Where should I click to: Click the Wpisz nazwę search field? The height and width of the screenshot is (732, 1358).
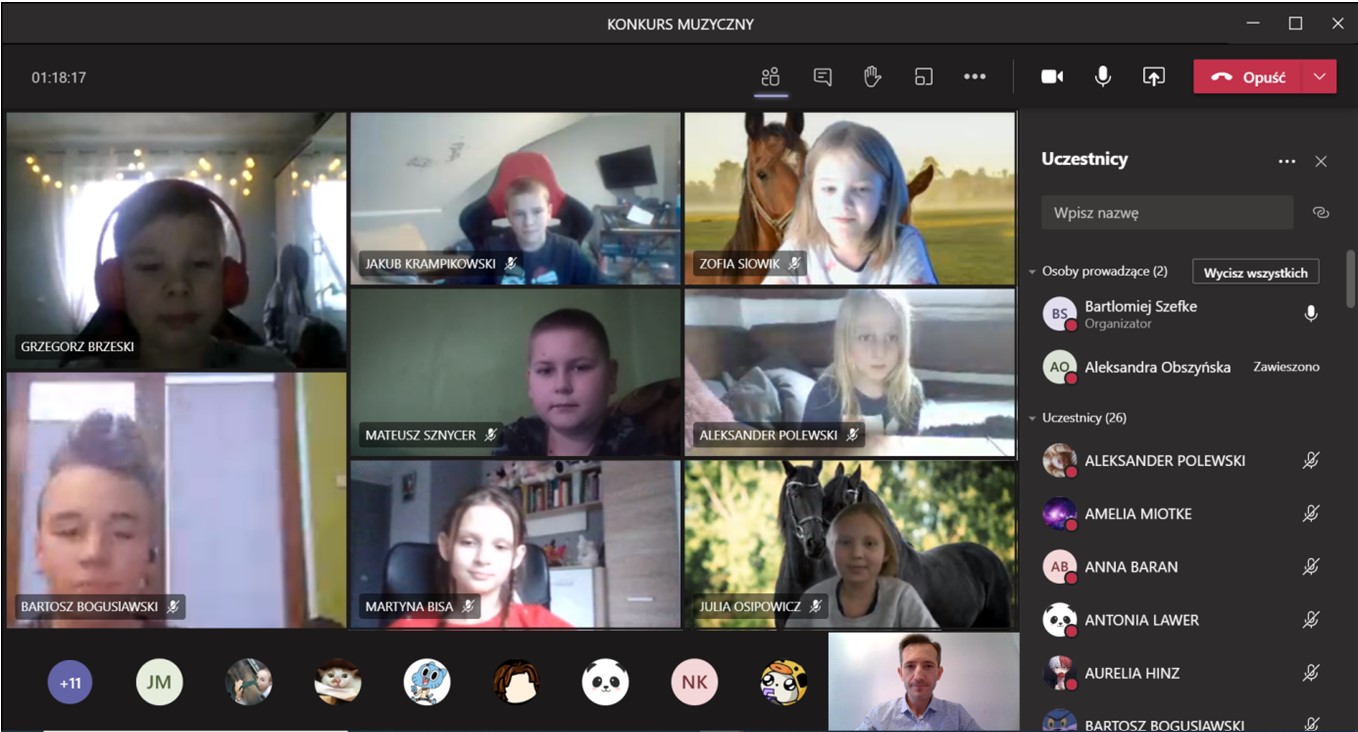1166,213
